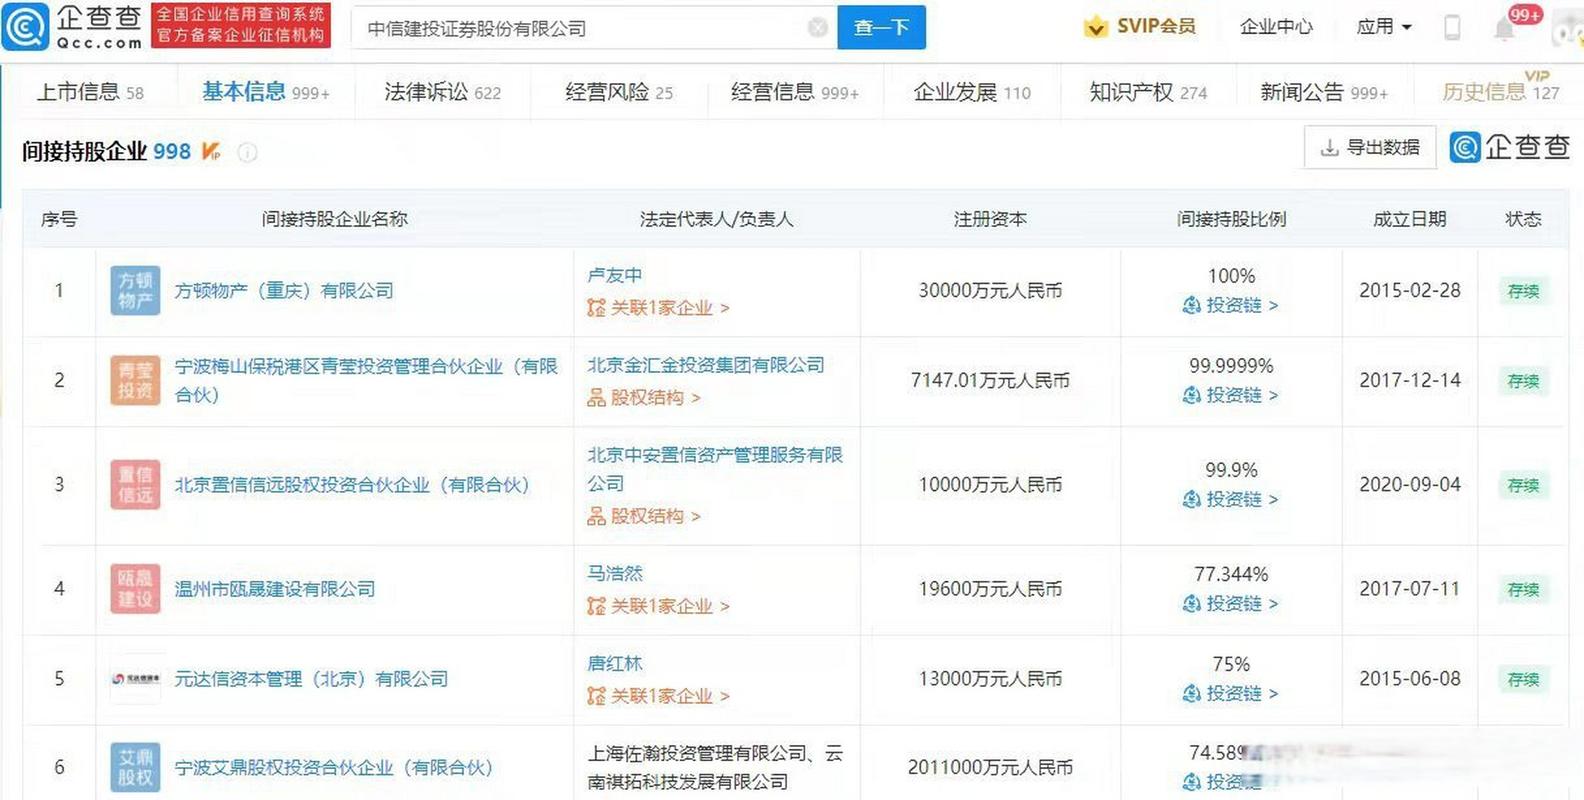Click the 查一下 search button

click(x=881, y=28)
